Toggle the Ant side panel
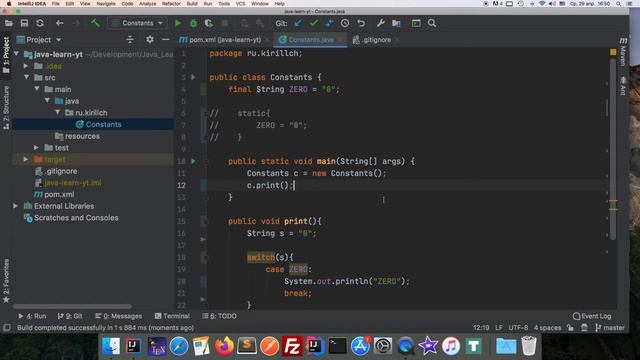 (623, 86)
